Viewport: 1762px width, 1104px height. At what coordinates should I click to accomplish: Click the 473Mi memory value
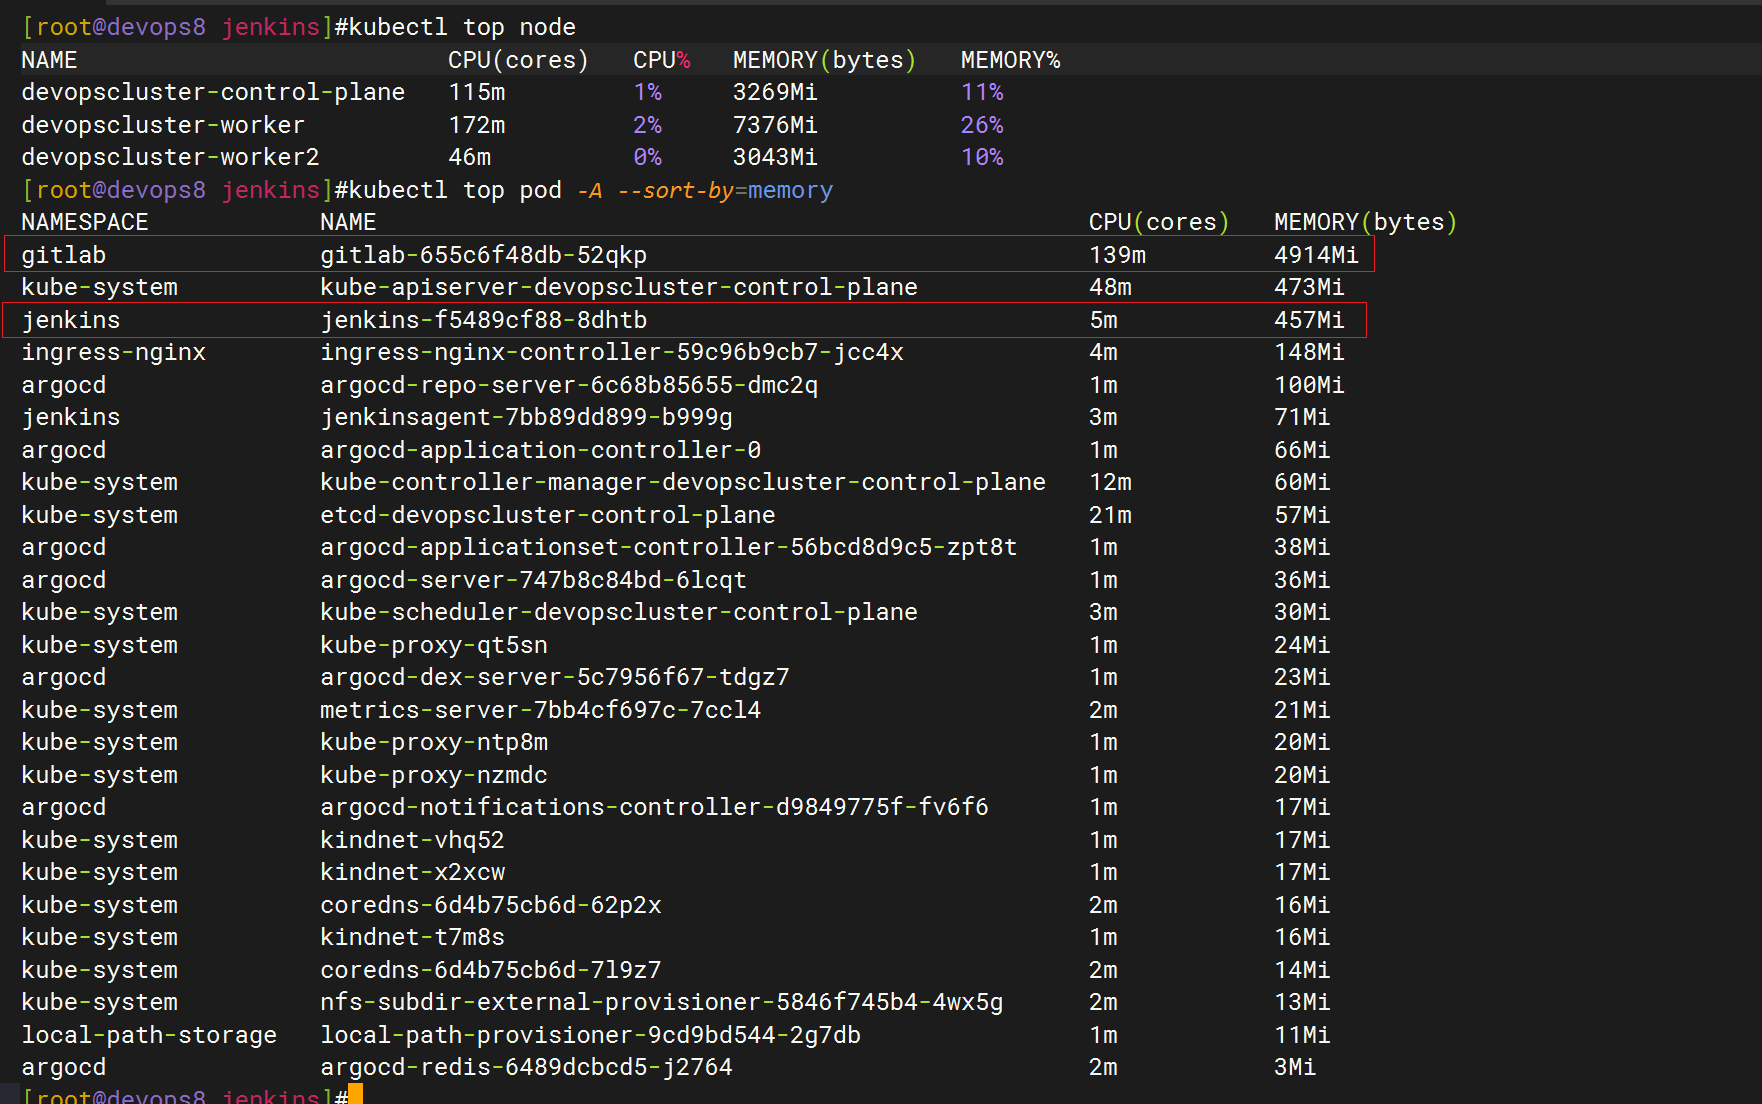pyautogui.click(x=1309, y=287)
